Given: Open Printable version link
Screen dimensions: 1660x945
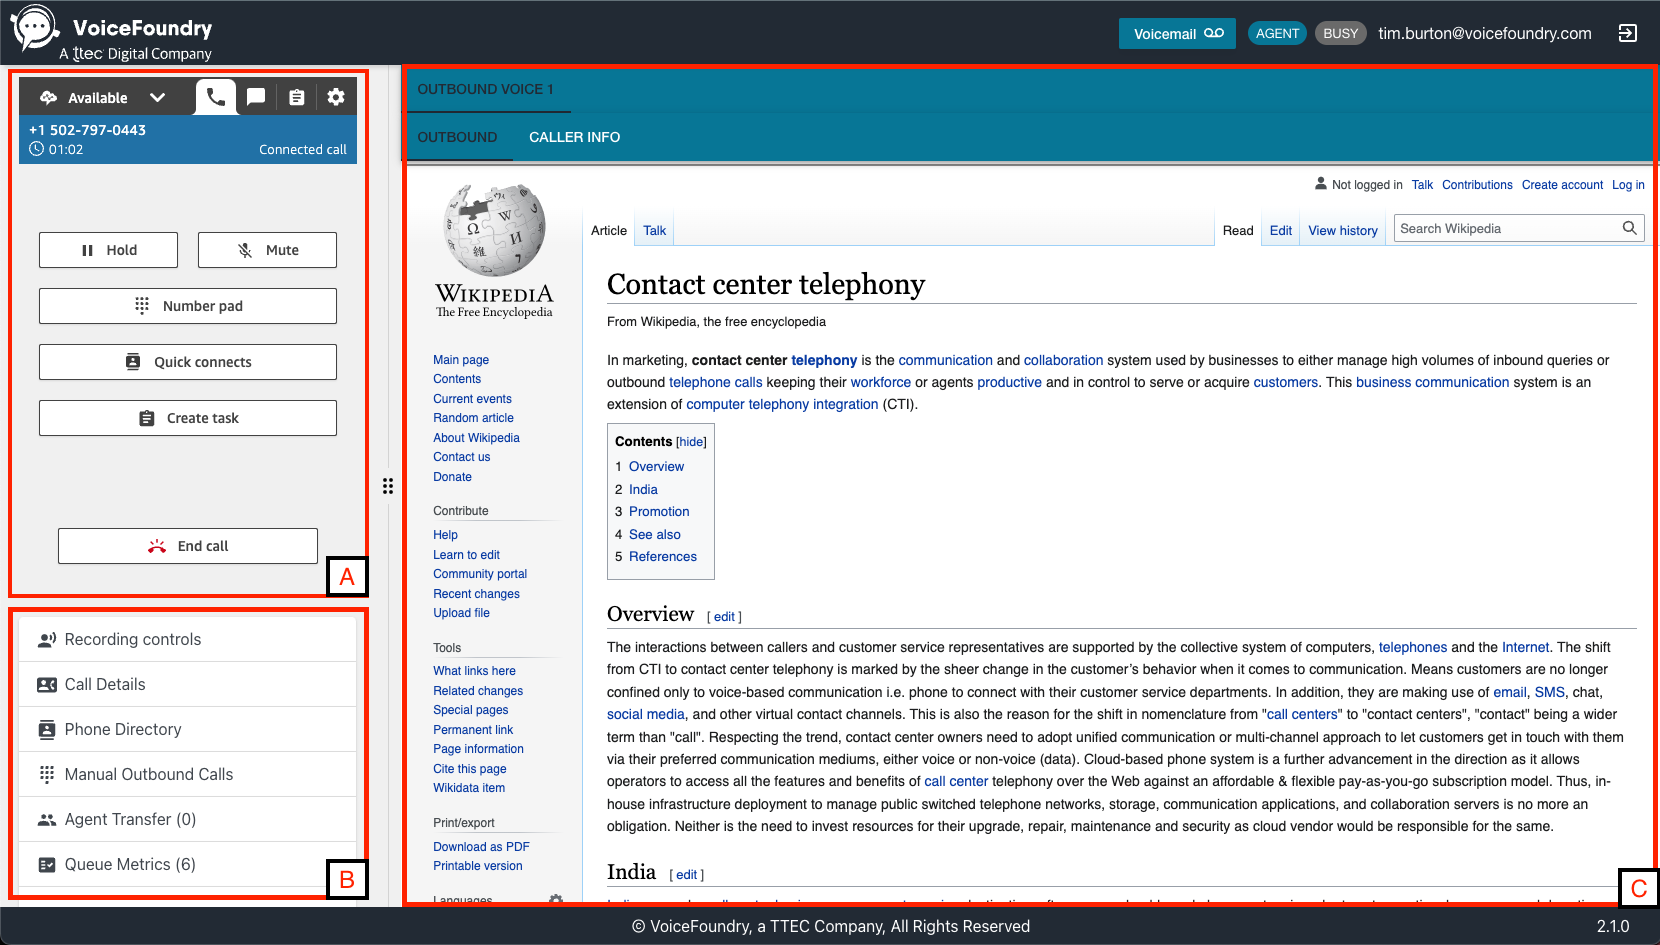Looking at the screenshot, I should click(477, 866).
